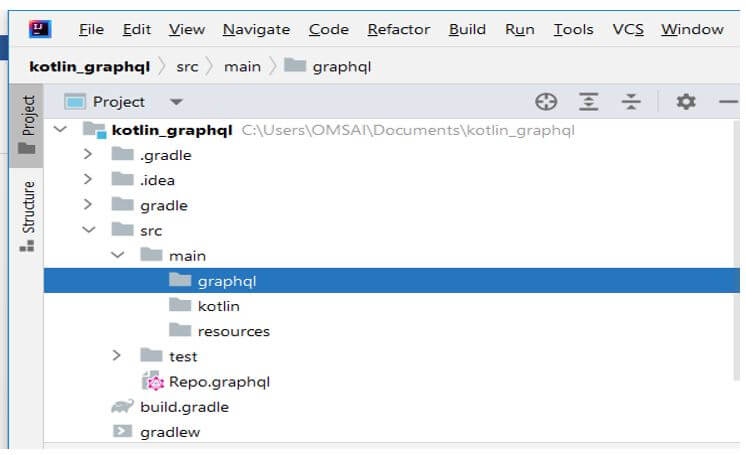Open the Project view dropdown arrow
This screenshot has width=746, height=455.
[176, 102]
